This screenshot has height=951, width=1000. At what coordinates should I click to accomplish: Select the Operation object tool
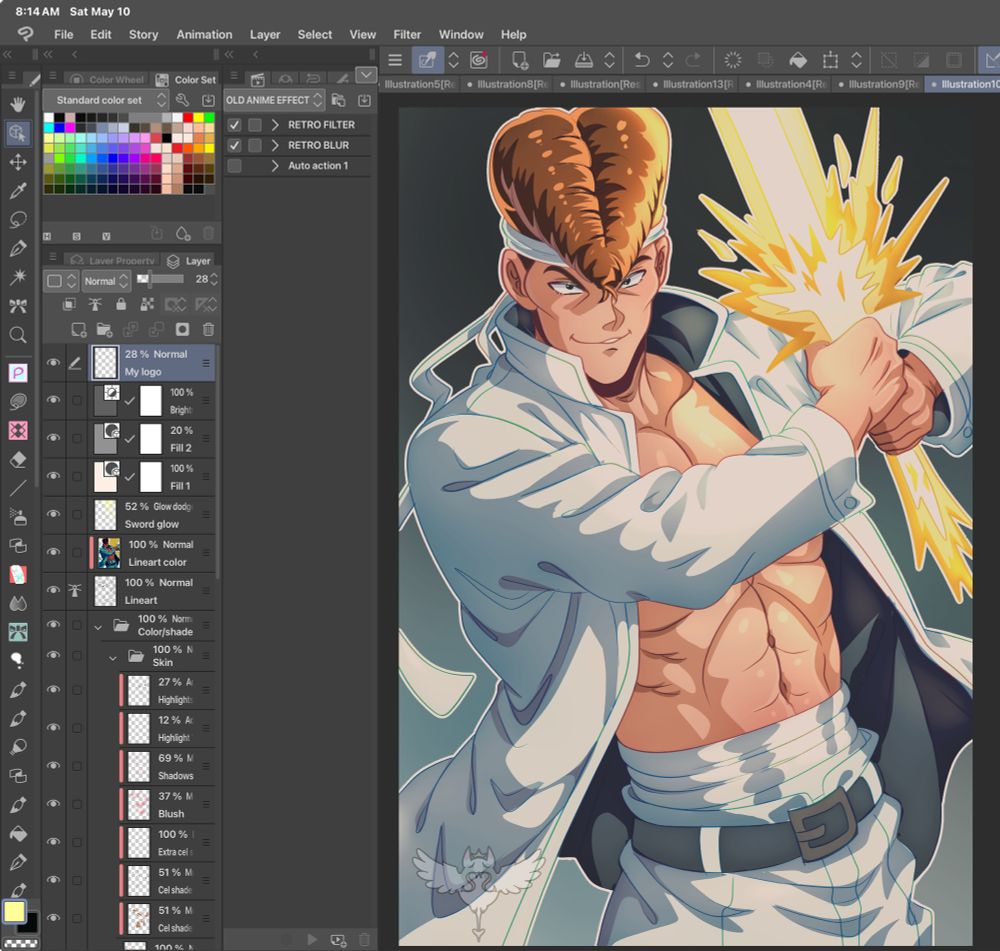point(18,133)
